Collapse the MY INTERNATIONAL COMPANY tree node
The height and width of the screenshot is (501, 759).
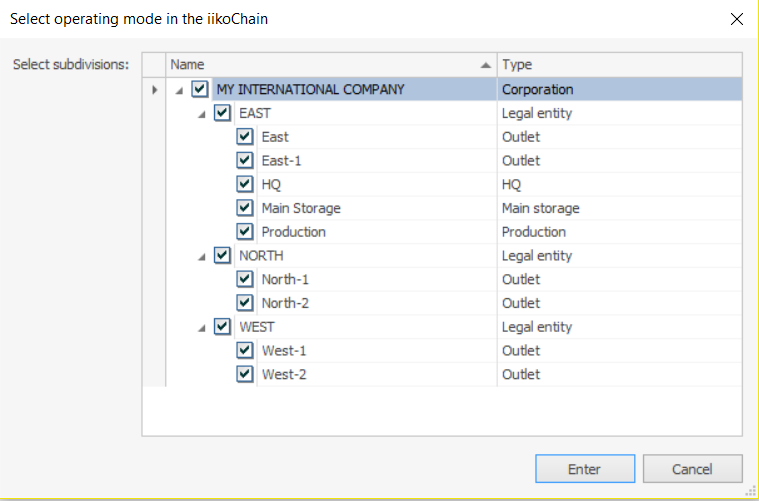[179, 90]
